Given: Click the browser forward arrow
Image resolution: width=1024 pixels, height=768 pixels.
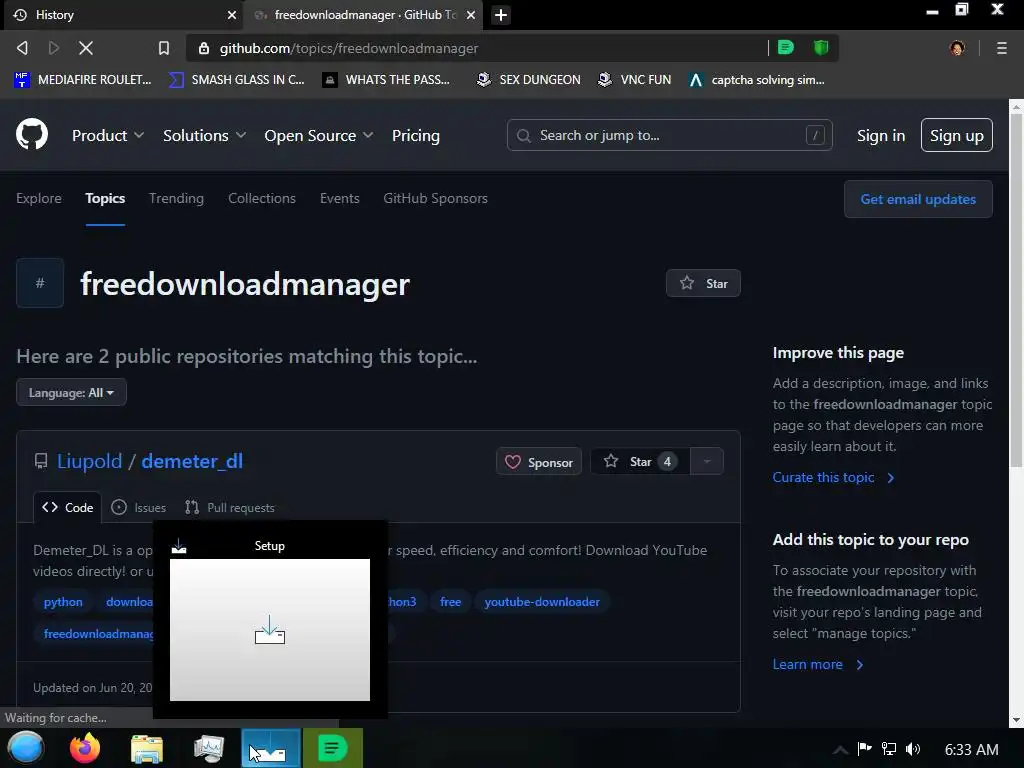Looking at the screenshot, I should click(x=54, y=48).
